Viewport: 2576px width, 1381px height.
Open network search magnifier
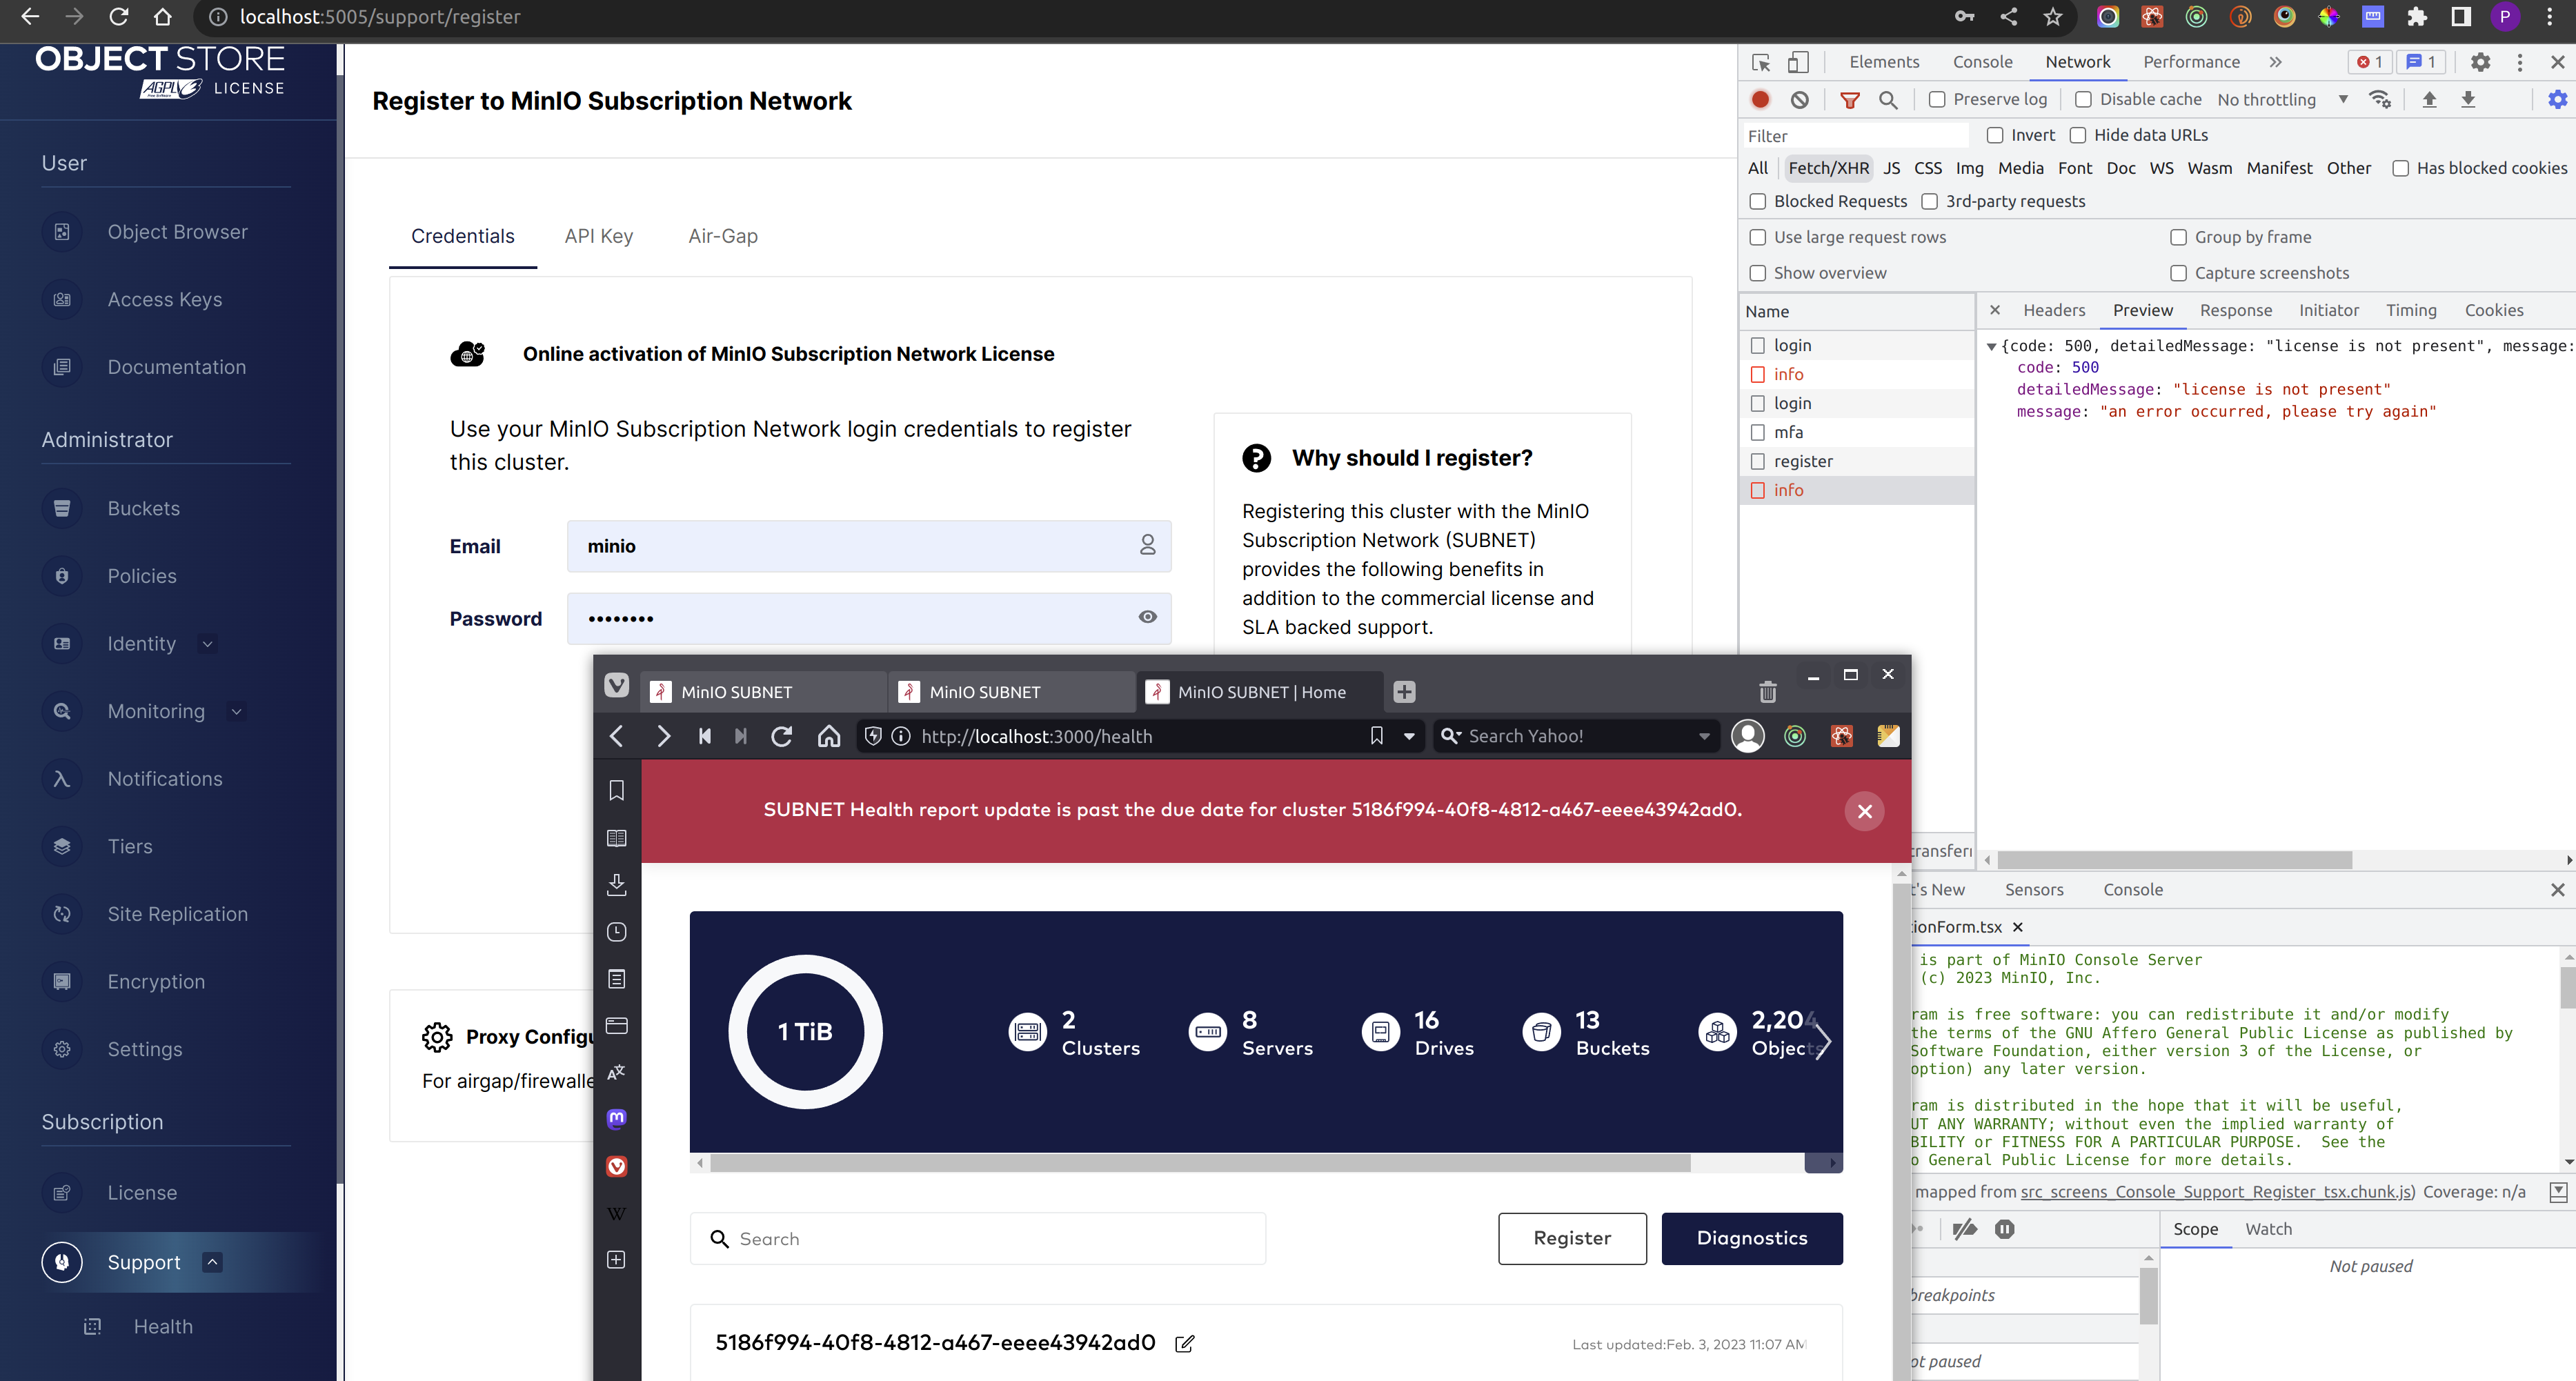(x=1888, y=99)
